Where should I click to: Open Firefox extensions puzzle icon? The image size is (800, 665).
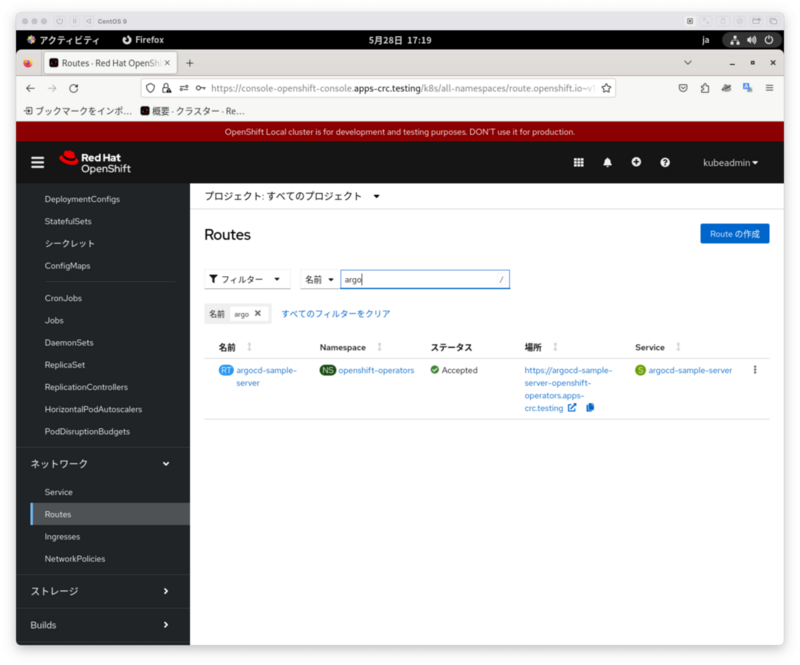[x=705, y=88]
